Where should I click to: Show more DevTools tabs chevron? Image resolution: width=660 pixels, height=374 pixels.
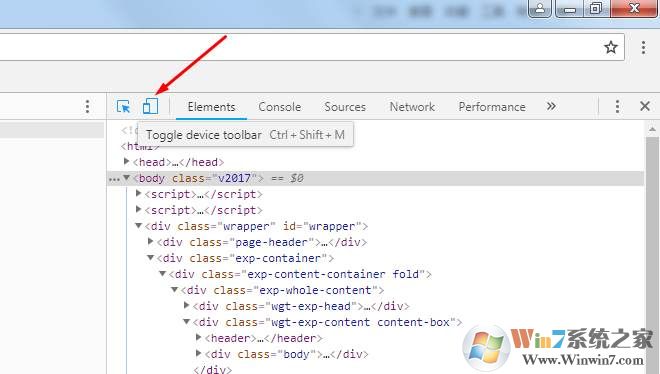(x=551, y=106)
